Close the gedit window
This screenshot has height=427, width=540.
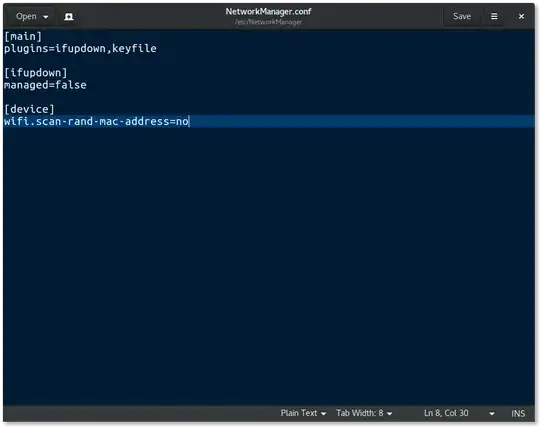pyautogui.click(x=521, y=16)
